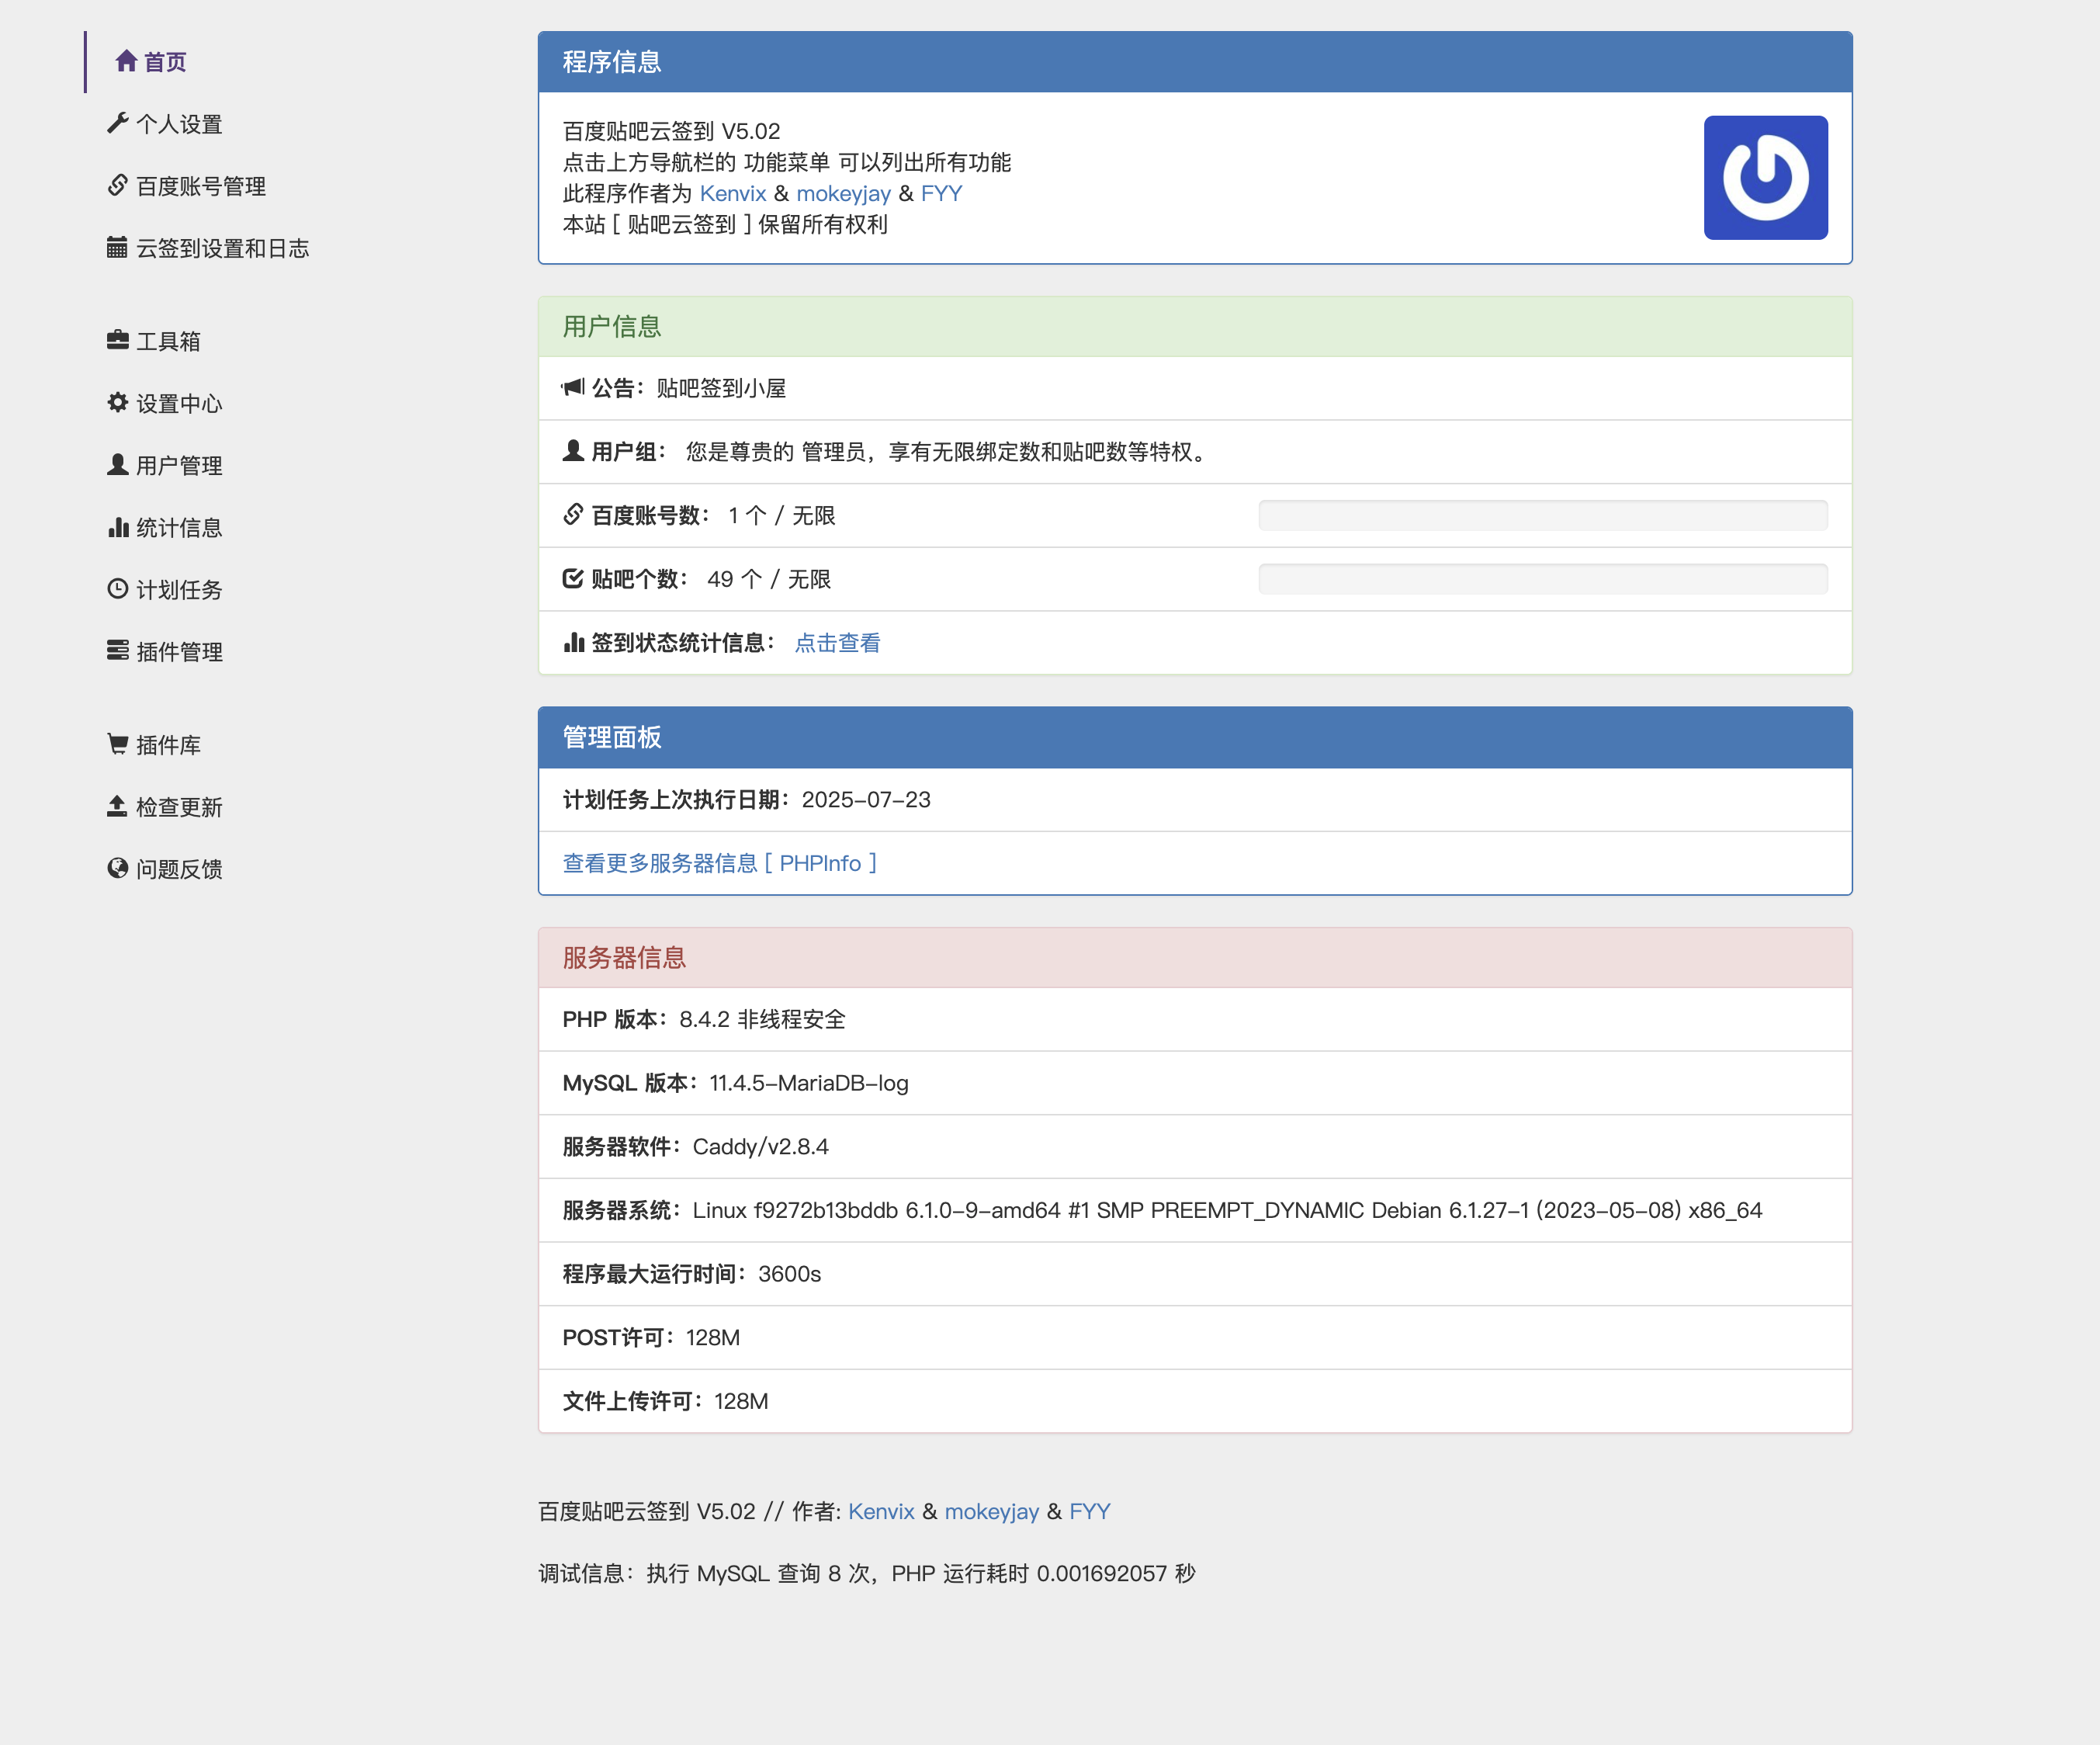Click the 服务器信息 panel header

[1195, 958]
